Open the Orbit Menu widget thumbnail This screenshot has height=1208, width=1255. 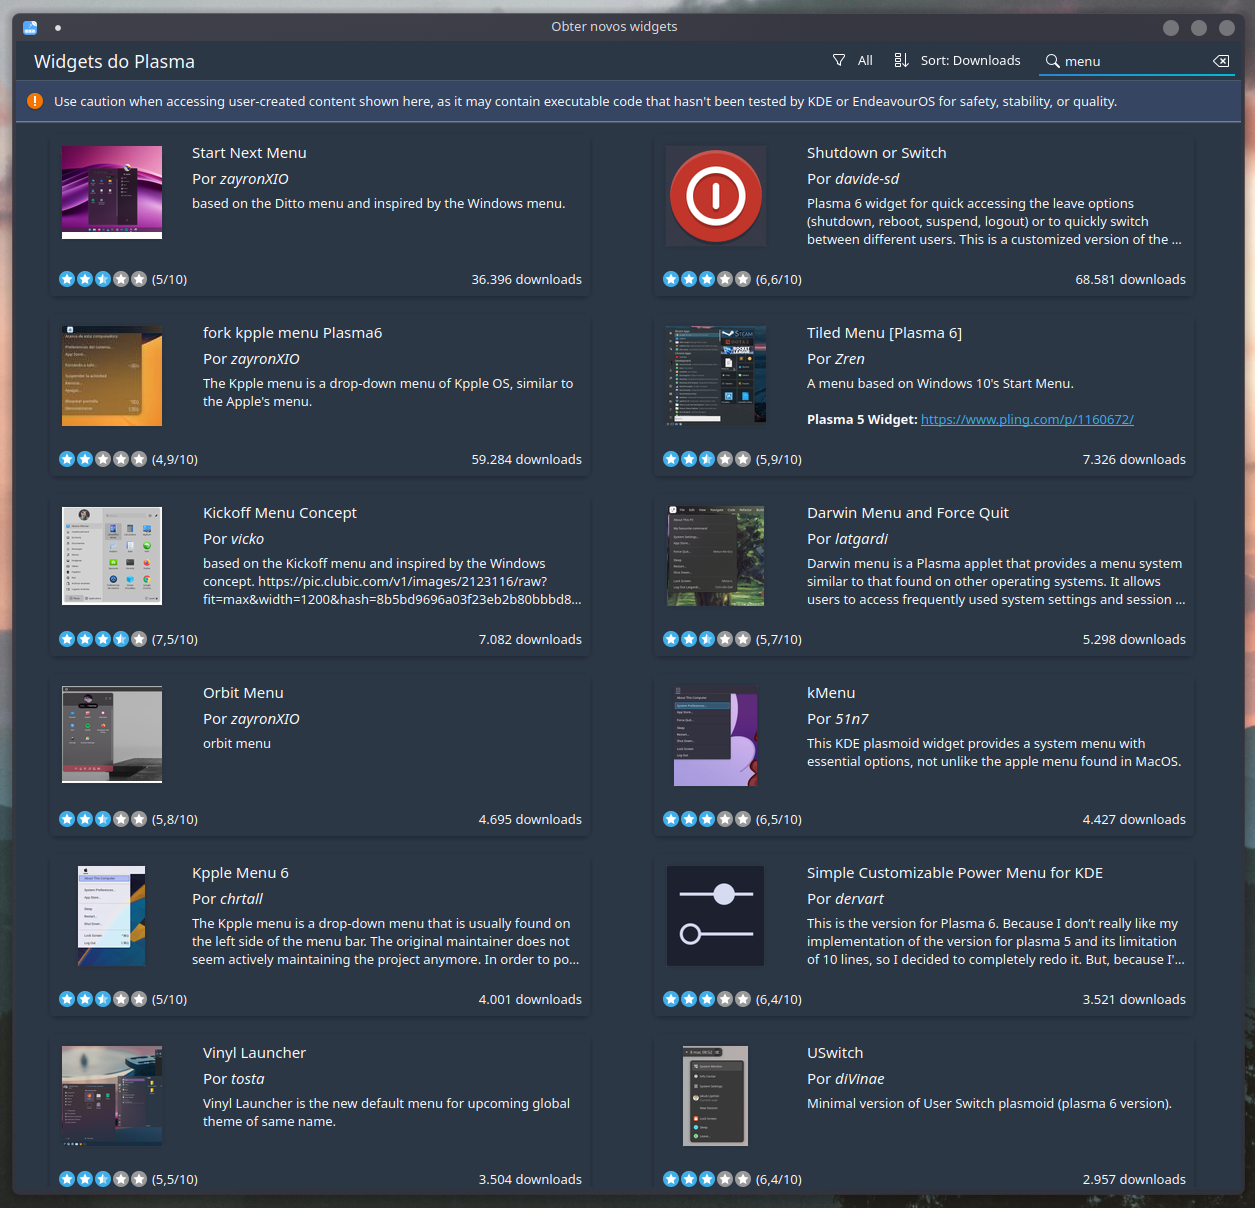112,734
